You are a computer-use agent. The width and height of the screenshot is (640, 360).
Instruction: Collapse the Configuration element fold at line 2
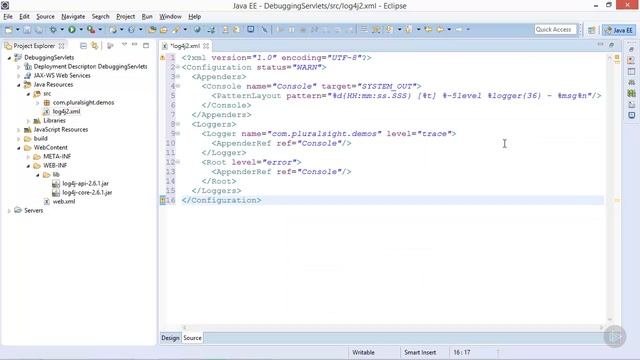click(x=178, y=67)
